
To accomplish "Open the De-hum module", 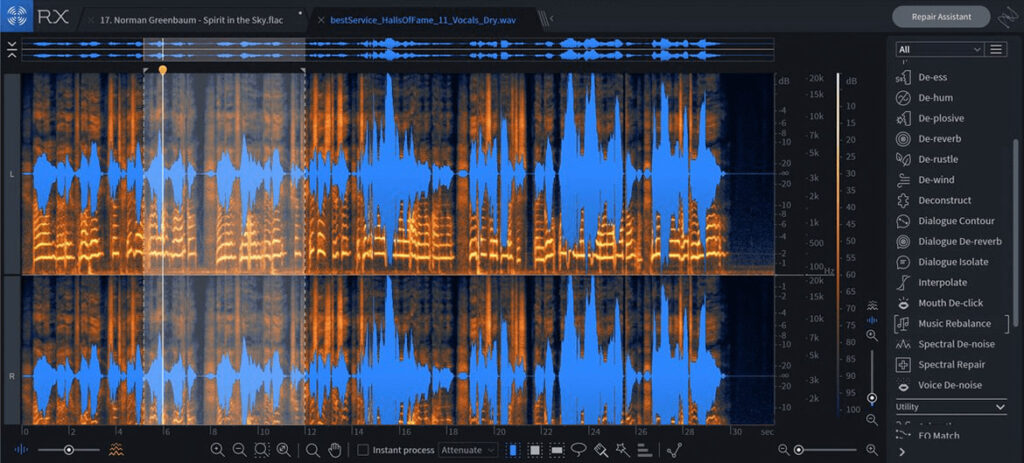I will coord(923,97).
